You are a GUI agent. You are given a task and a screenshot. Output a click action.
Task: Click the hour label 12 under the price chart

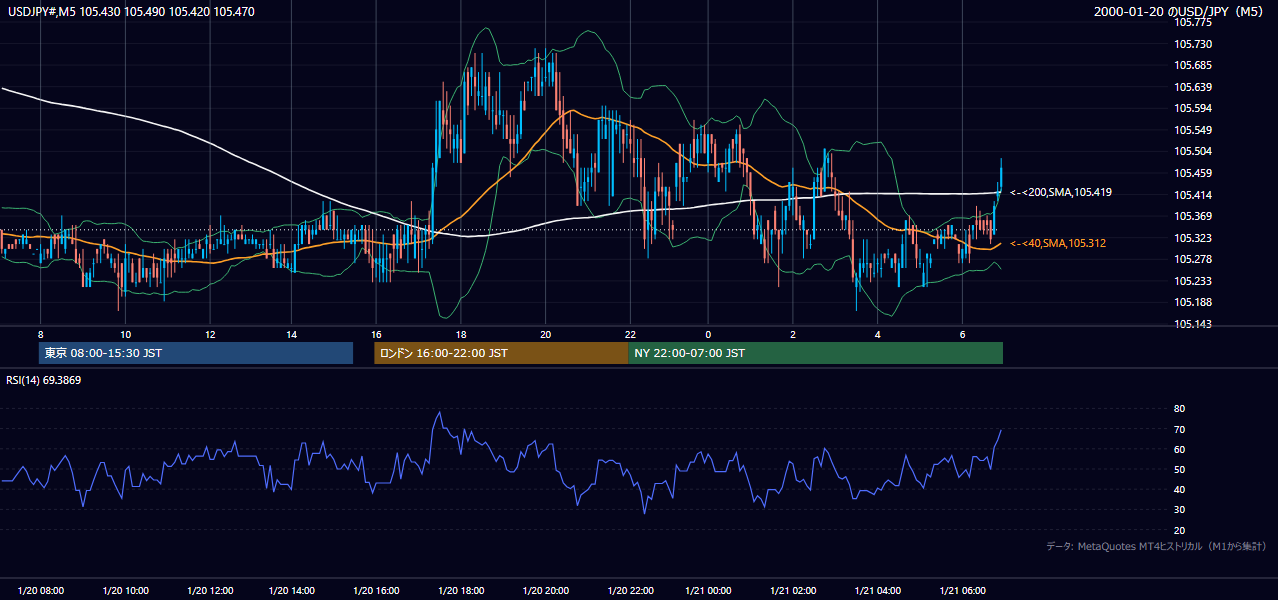[x=210, y=334]
